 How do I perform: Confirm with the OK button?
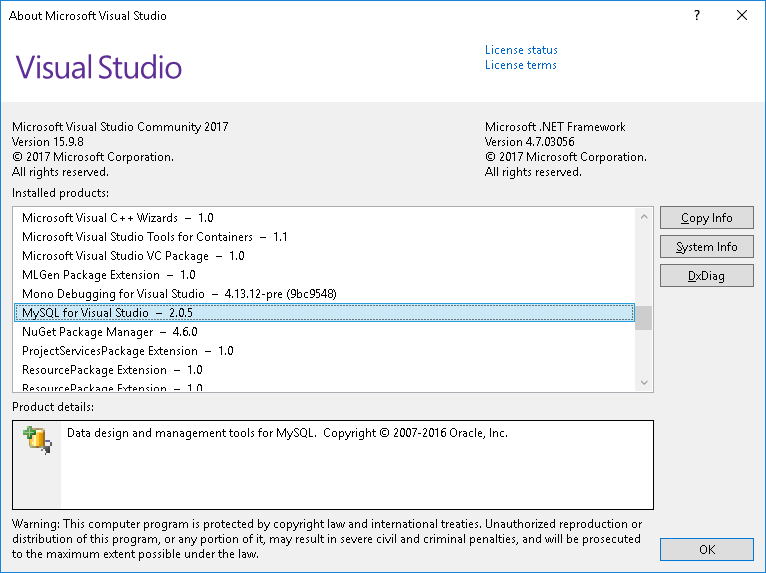point(706,550)
